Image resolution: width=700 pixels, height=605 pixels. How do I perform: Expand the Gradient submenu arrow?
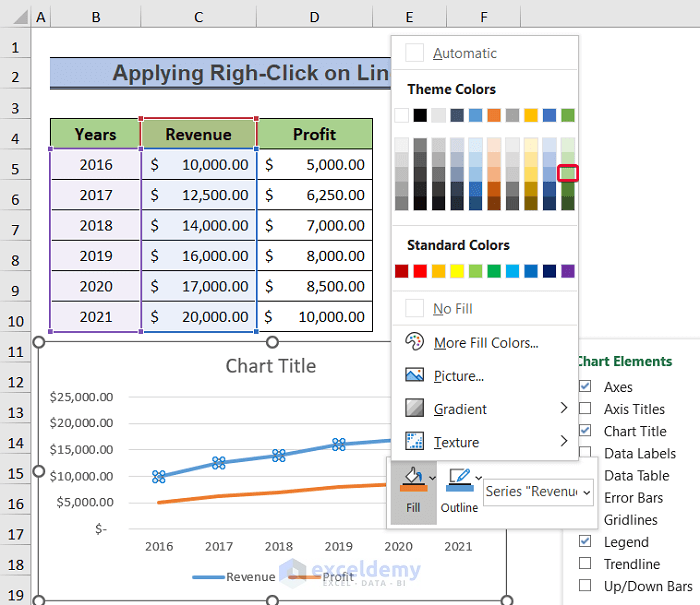pyautogui.click(x=564, y=408)
